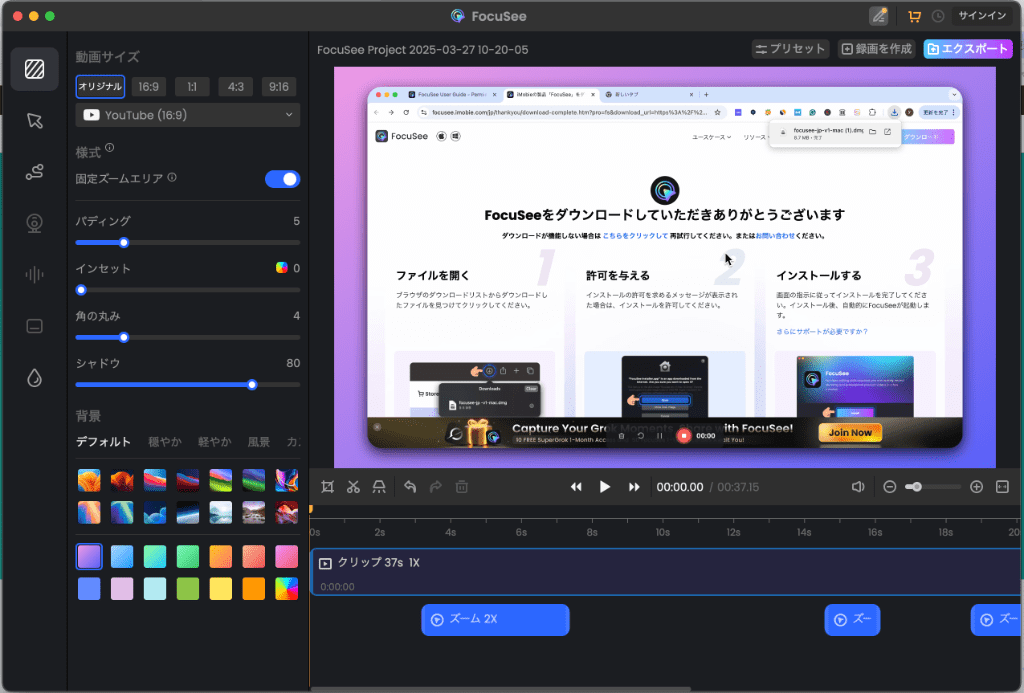Open the watermark droplet sidebar panel
The height and width of the screenshot is (693, 1024).
(x=35, y=378)
